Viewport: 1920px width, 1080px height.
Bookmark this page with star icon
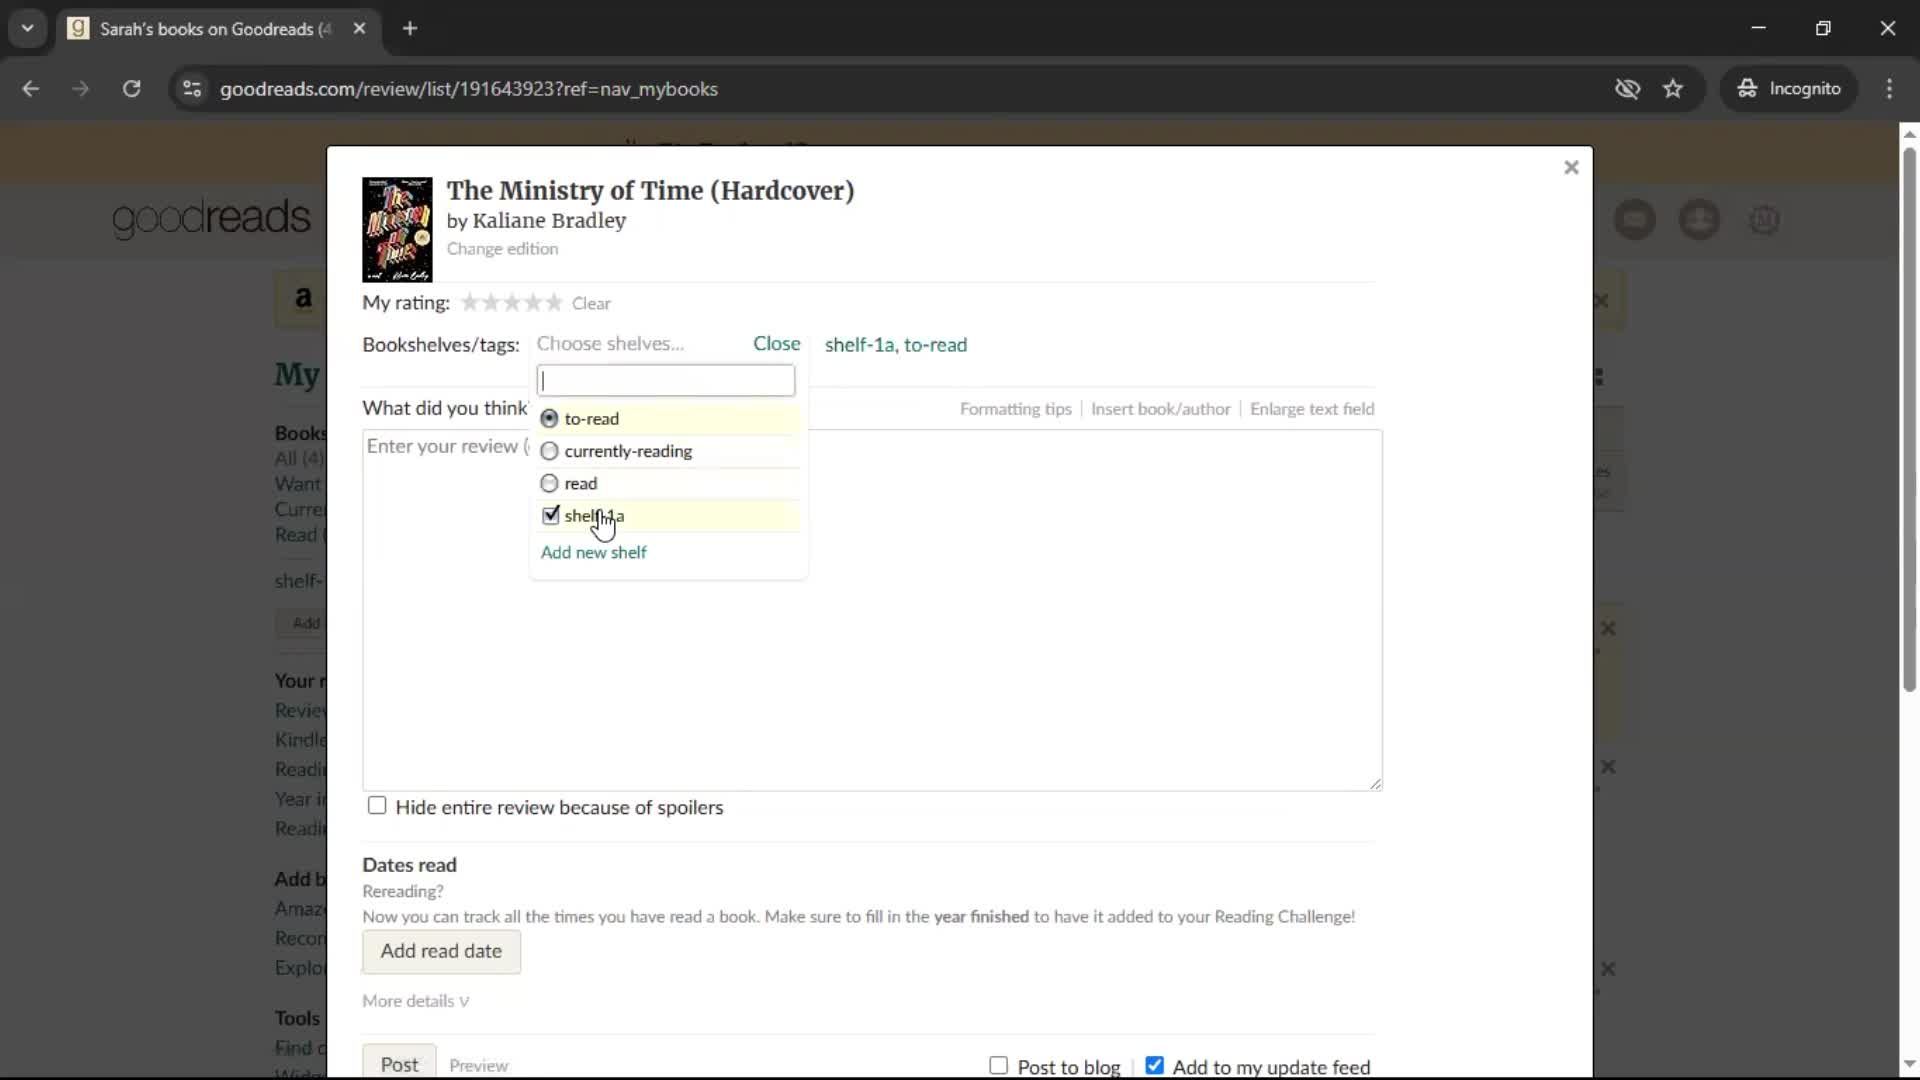coord(1673,89)
